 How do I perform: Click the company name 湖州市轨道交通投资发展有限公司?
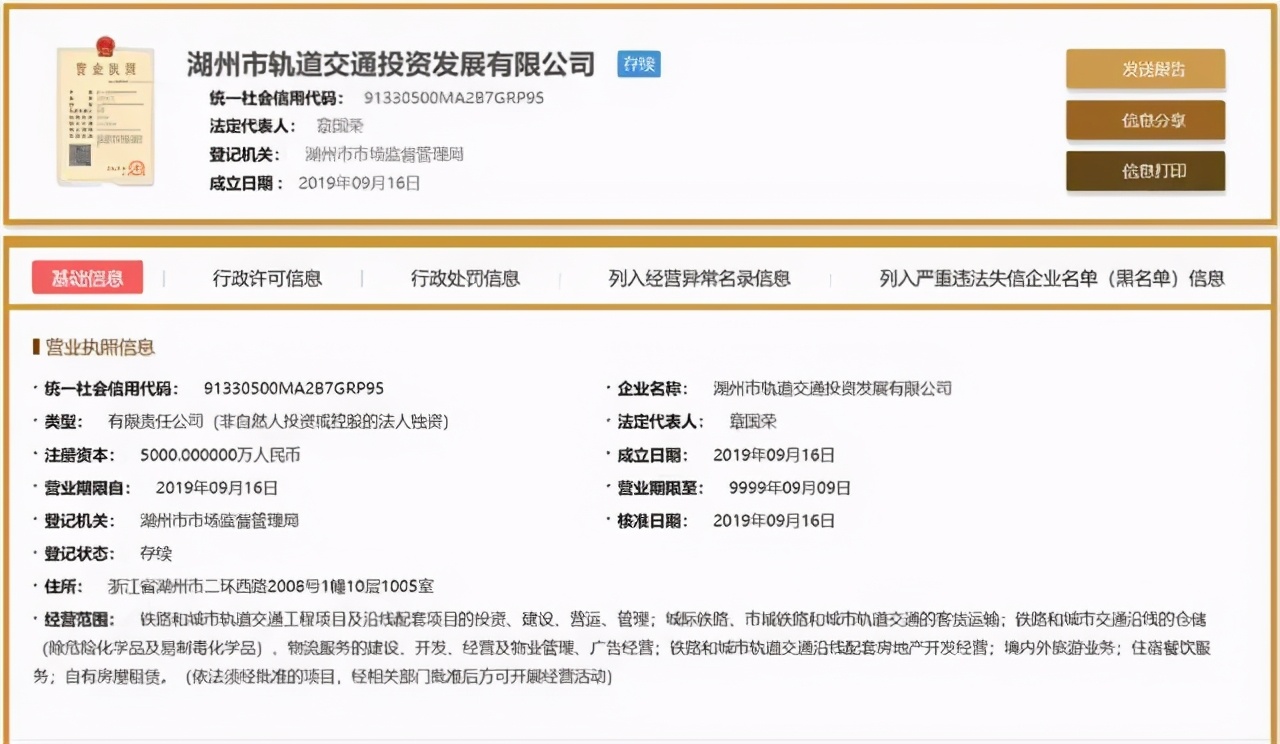(389, 64)
